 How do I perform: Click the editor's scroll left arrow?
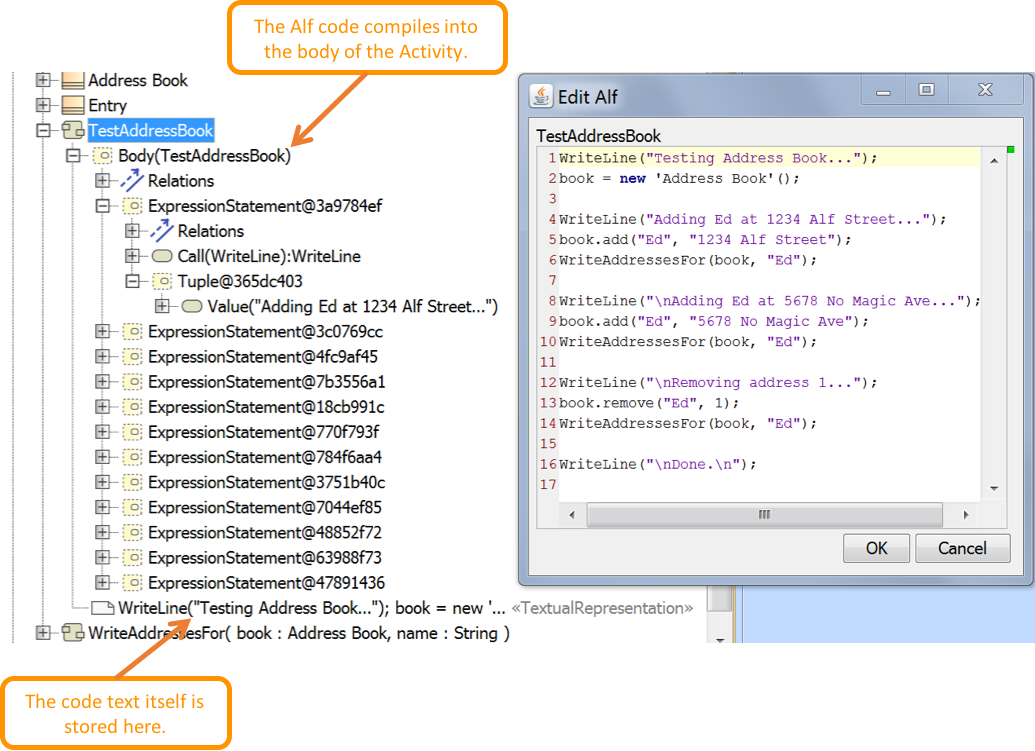[572, 515]
